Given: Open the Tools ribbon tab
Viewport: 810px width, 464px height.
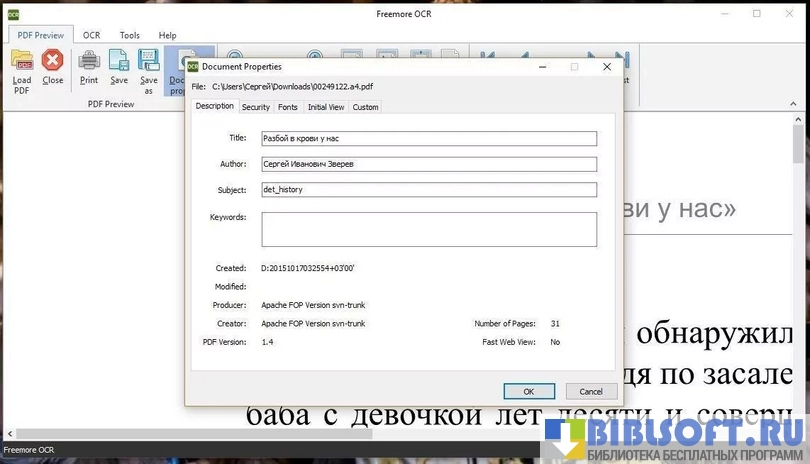Looking at the screenshot, I should pos(130,35).
